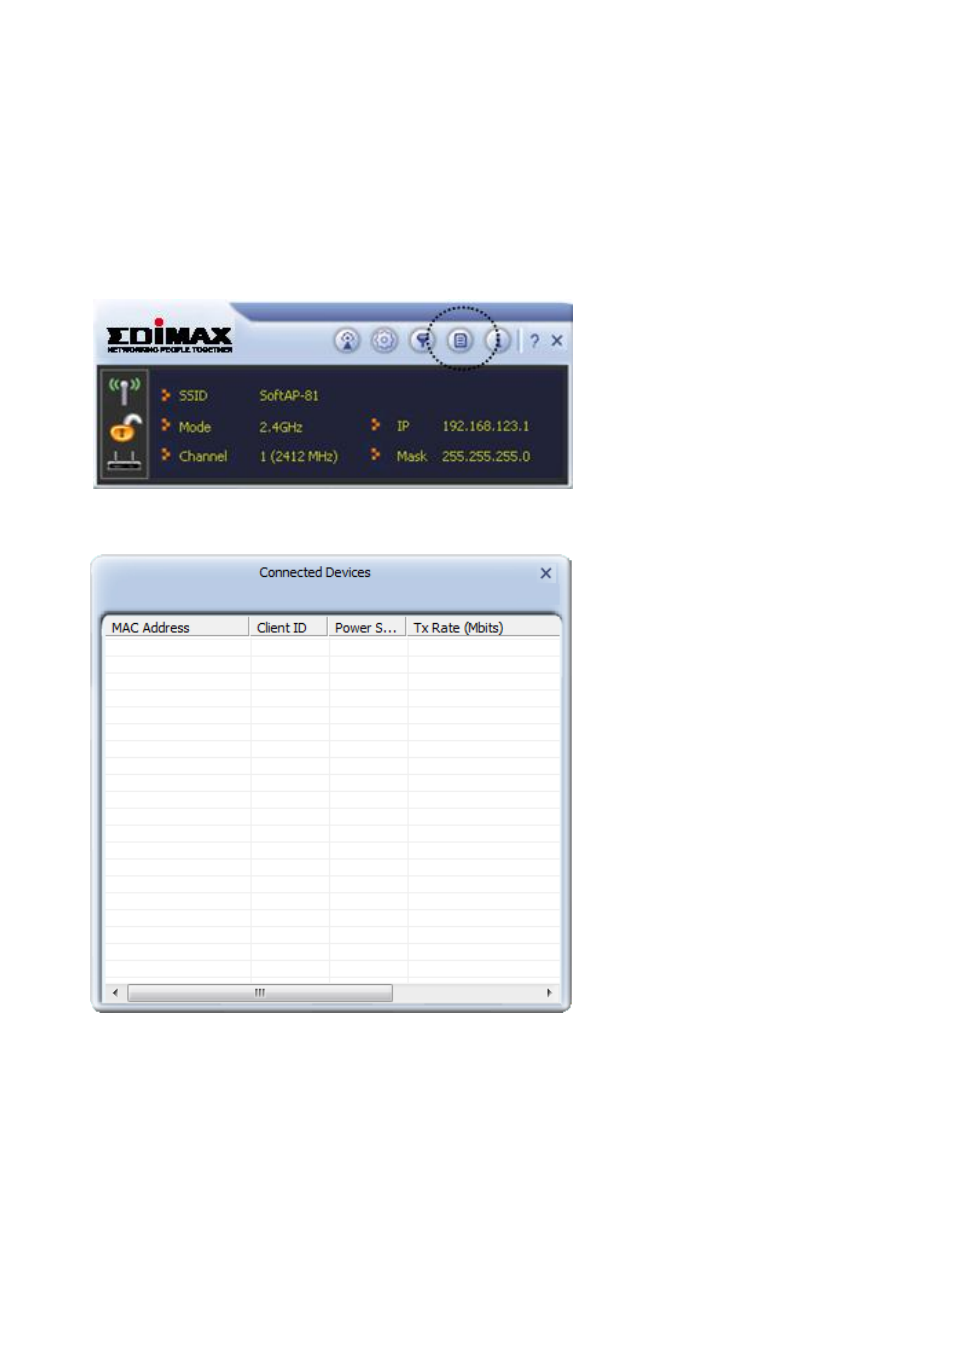Sort by Client ID column header

[288, 627]
